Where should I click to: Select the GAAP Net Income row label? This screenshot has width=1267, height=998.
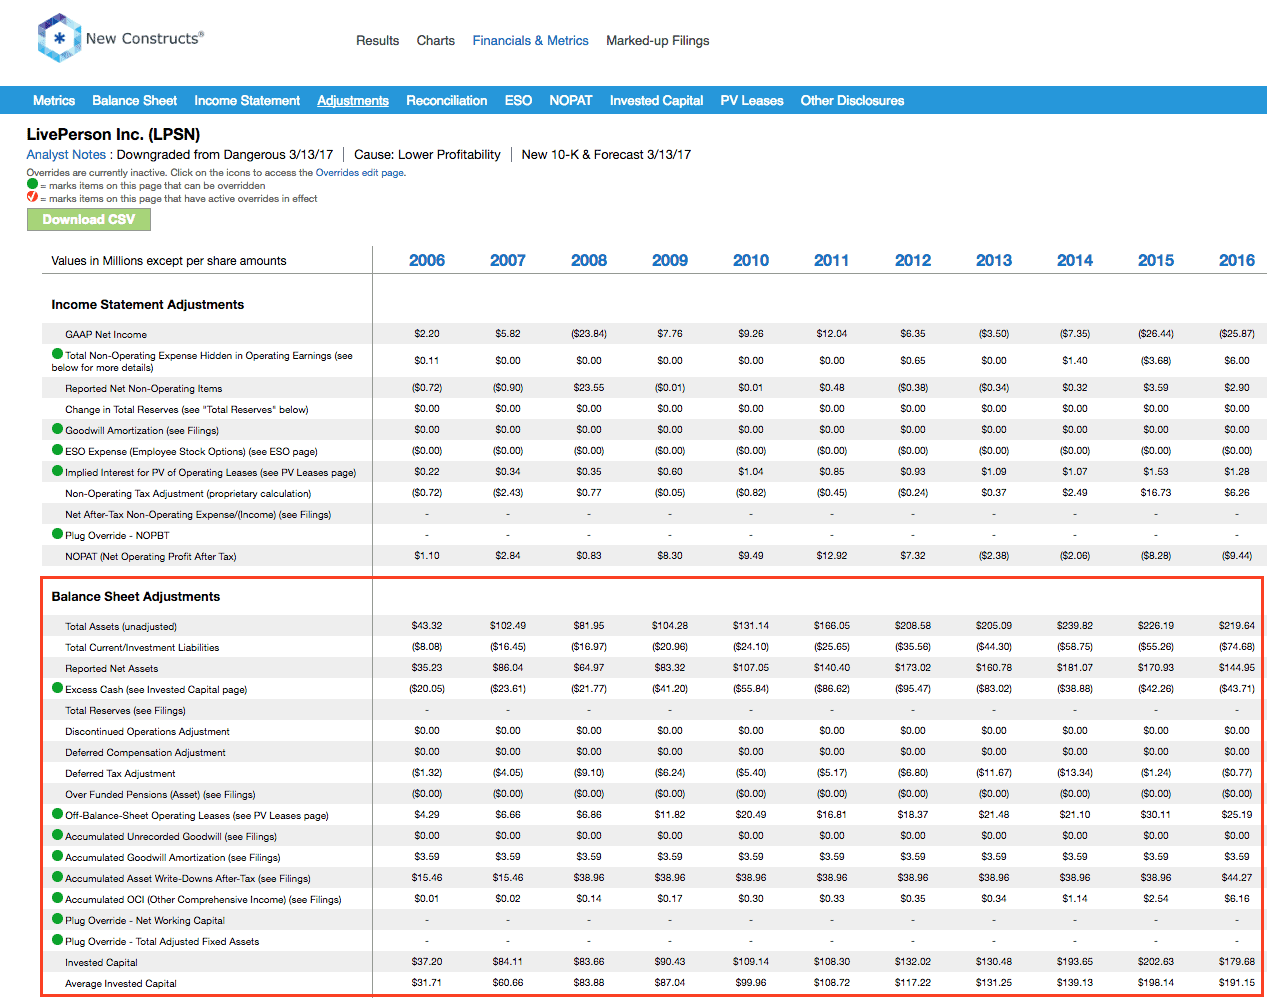(x=106, y=334)
